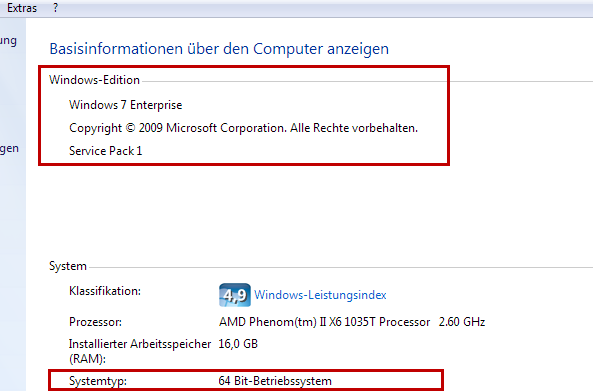Click the truncated sidebar link ending in 'ung'
Viewport: 593px width, 391px height.
pyautogui.click(x=8, y=41)
